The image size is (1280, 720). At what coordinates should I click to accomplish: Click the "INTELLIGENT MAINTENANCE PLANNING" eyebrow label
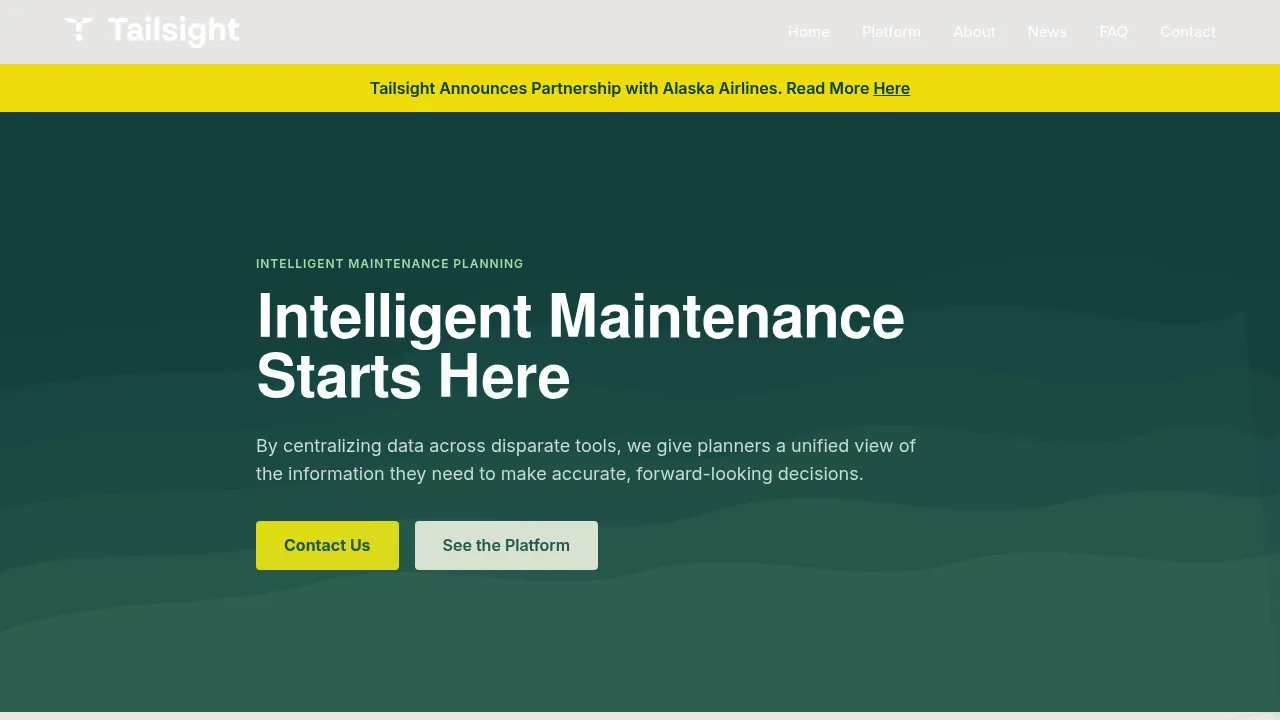pos(390,264)
